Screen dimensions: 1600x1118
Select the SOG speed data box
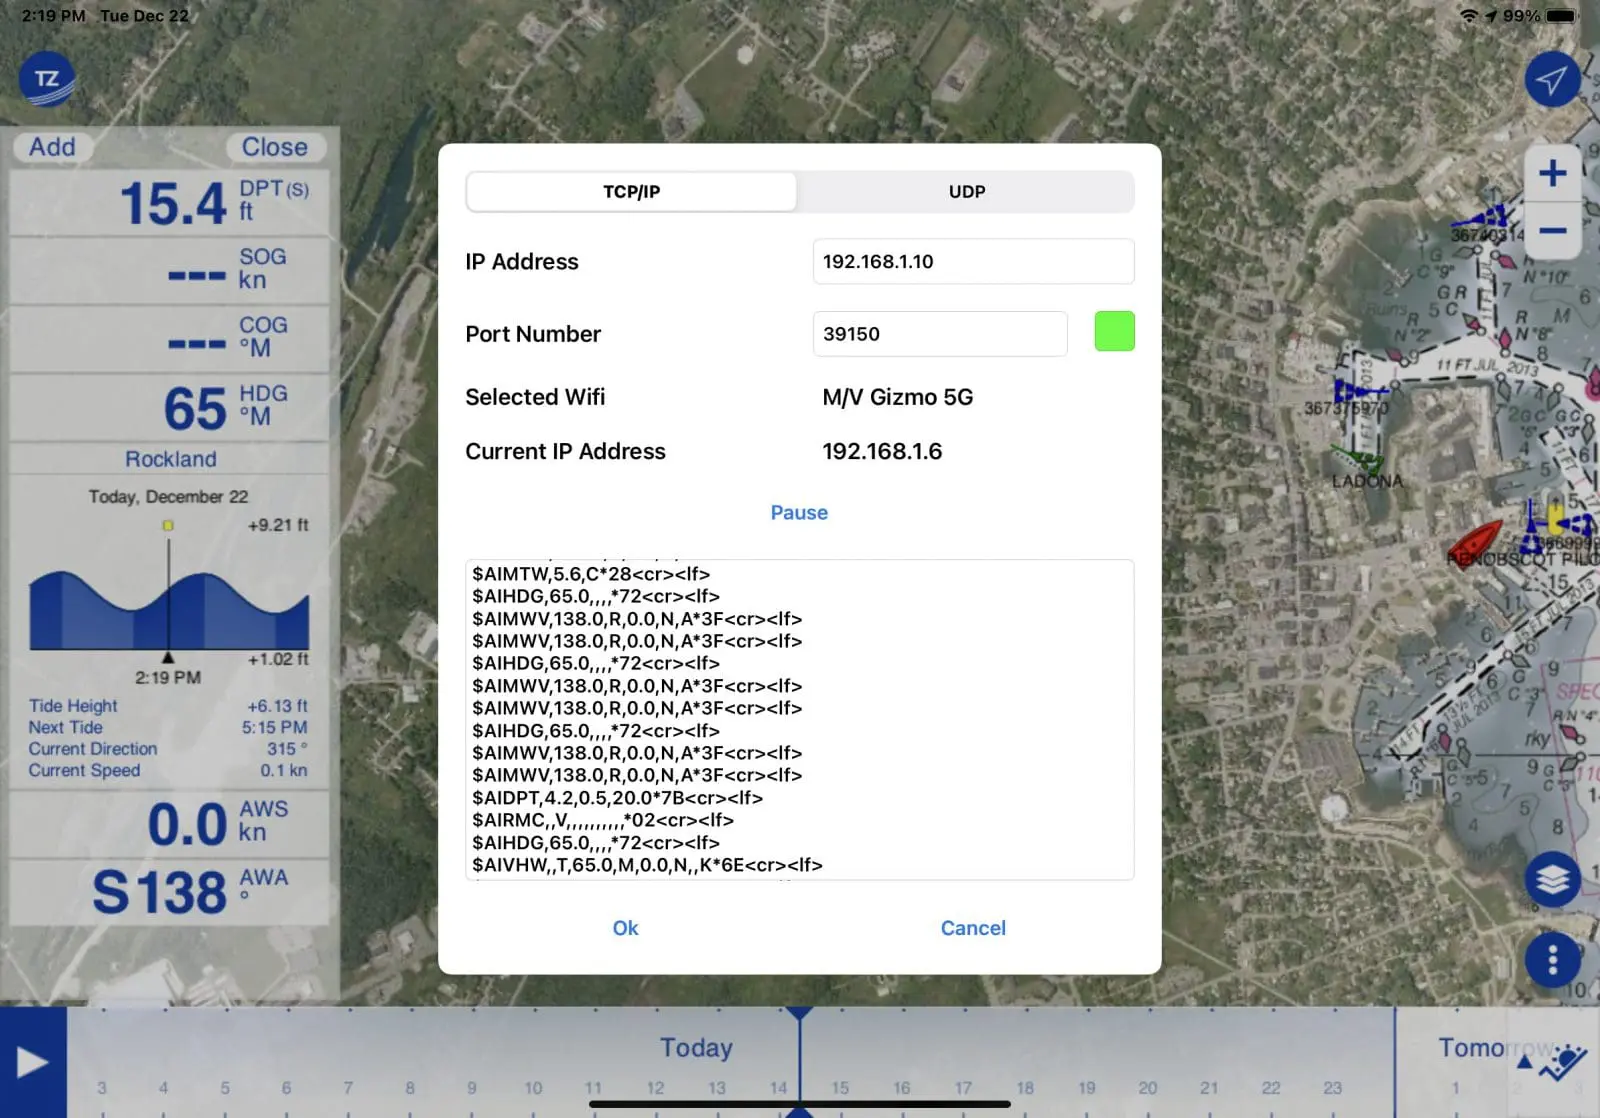pyautogui.click(x=169, y=271)
